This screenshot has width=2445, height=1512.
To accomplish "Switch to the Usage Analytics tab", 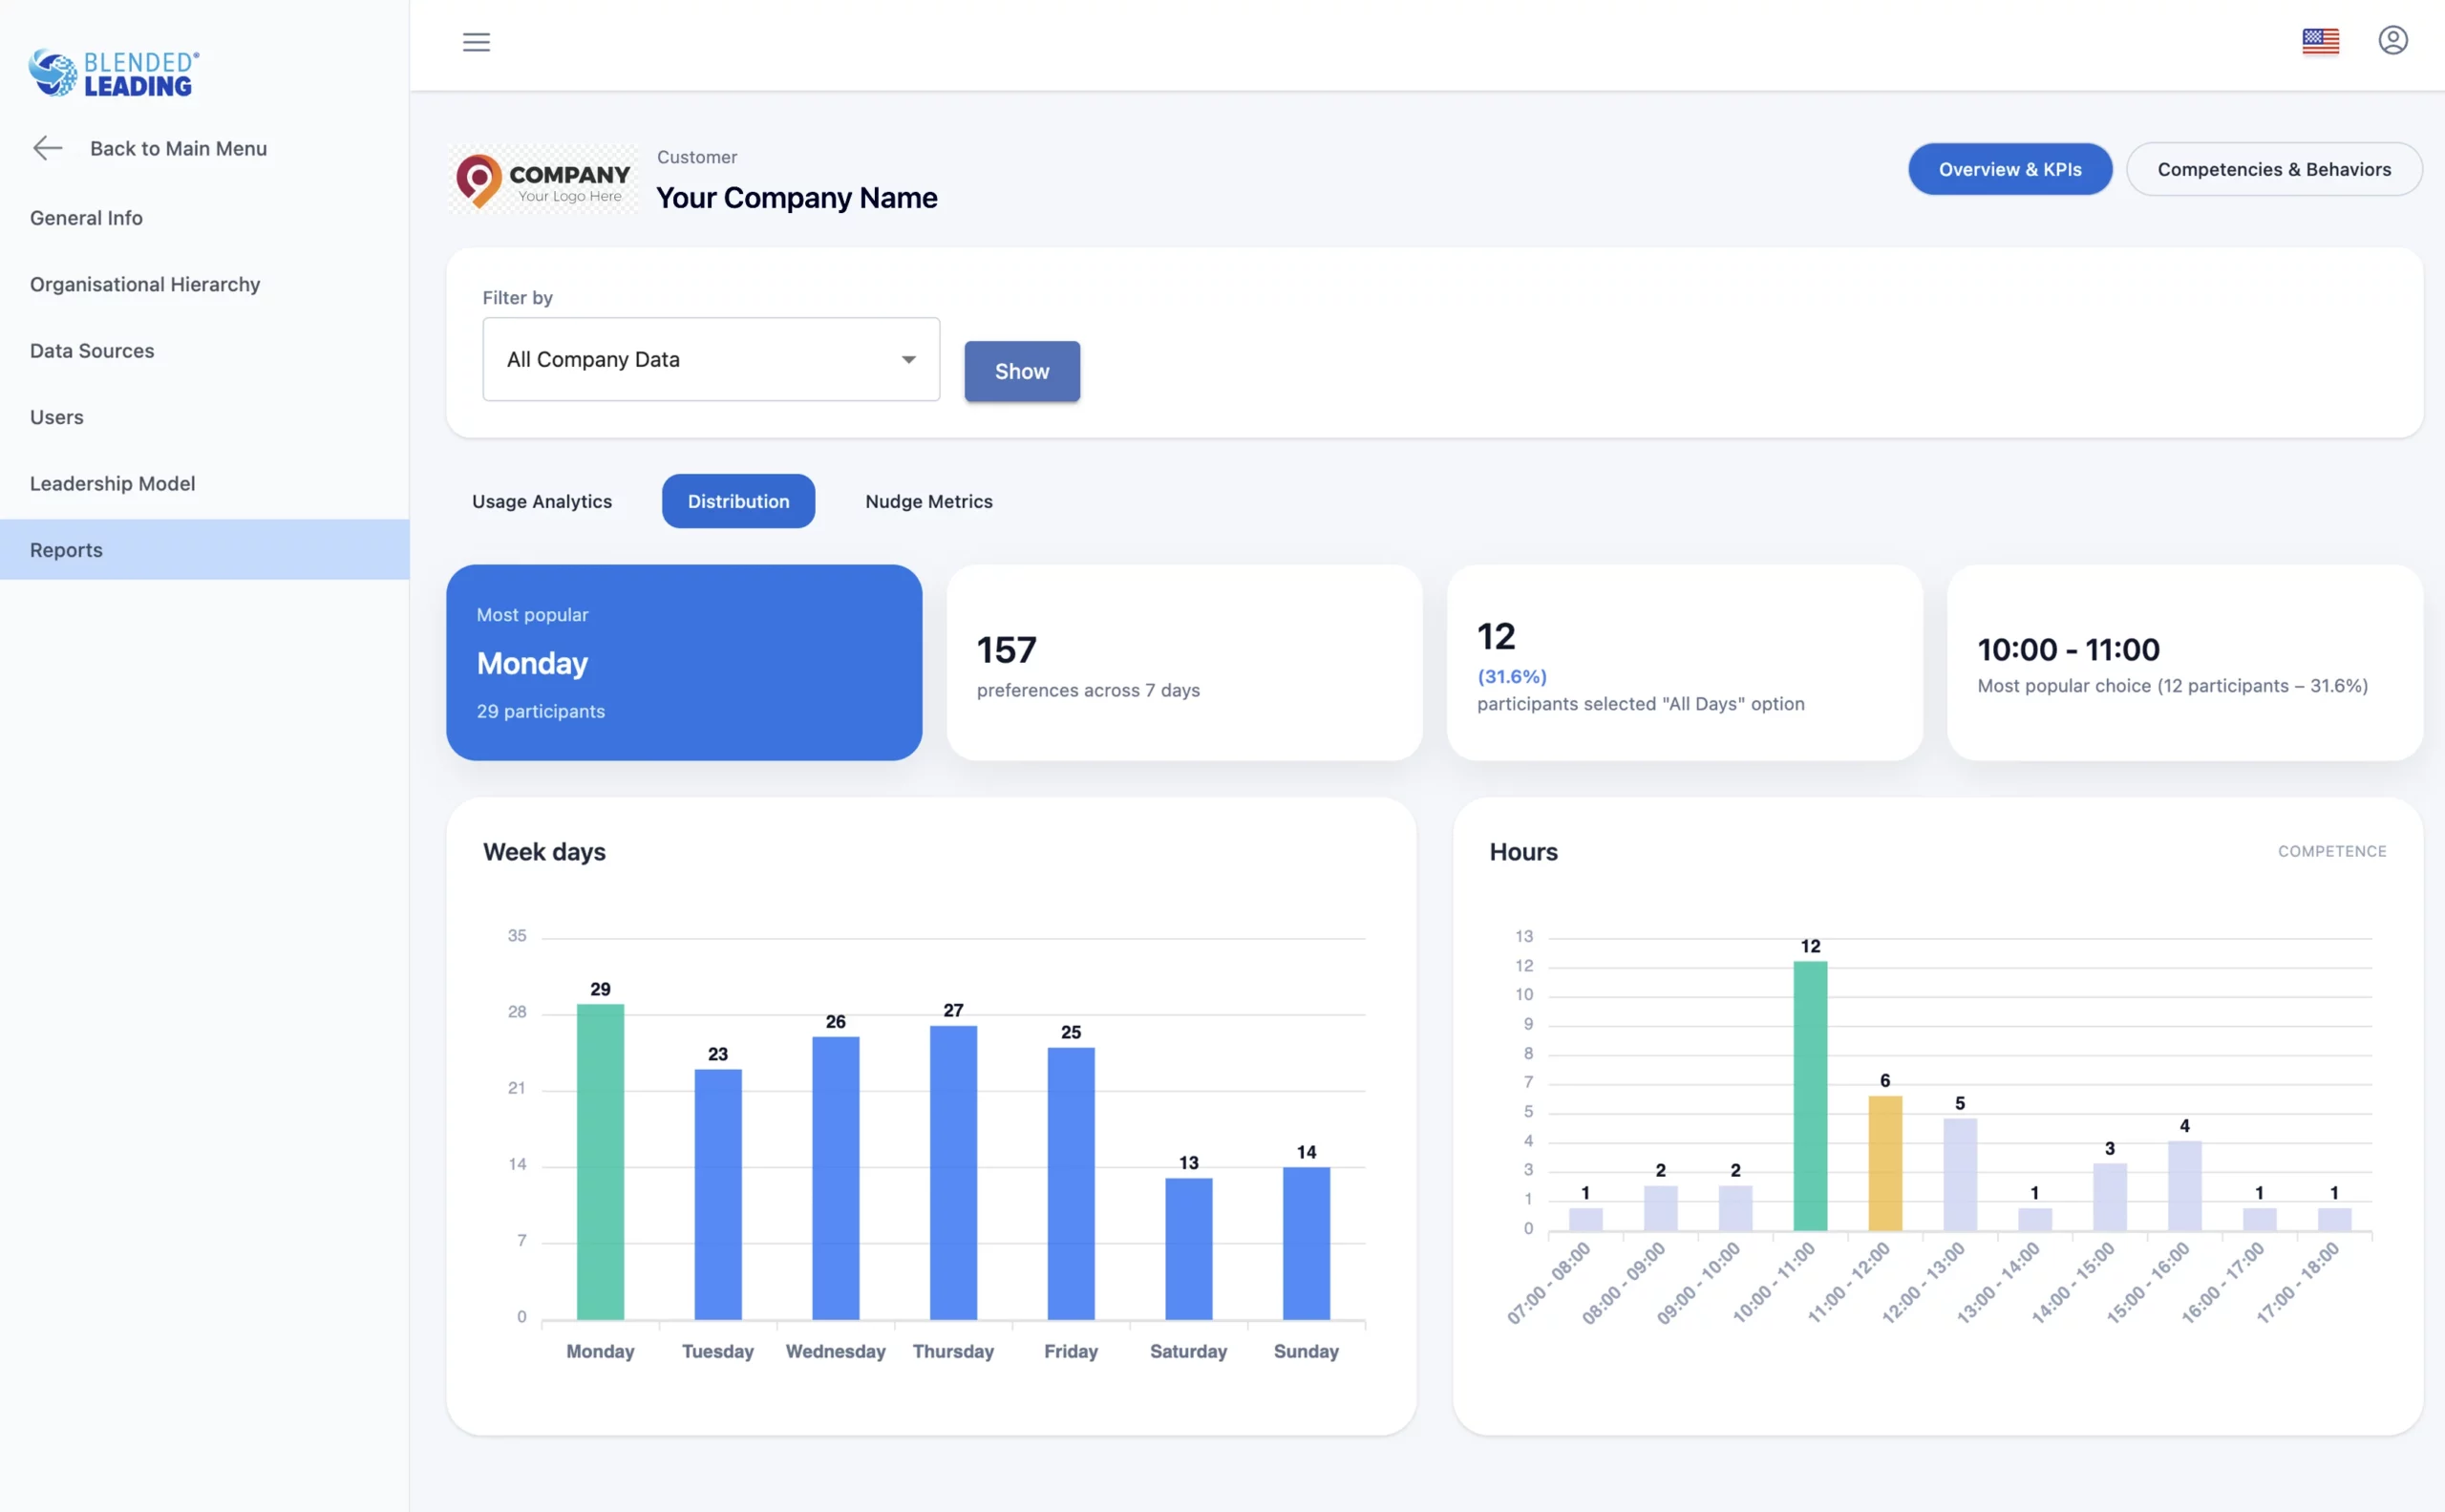I will pos(541,501).
